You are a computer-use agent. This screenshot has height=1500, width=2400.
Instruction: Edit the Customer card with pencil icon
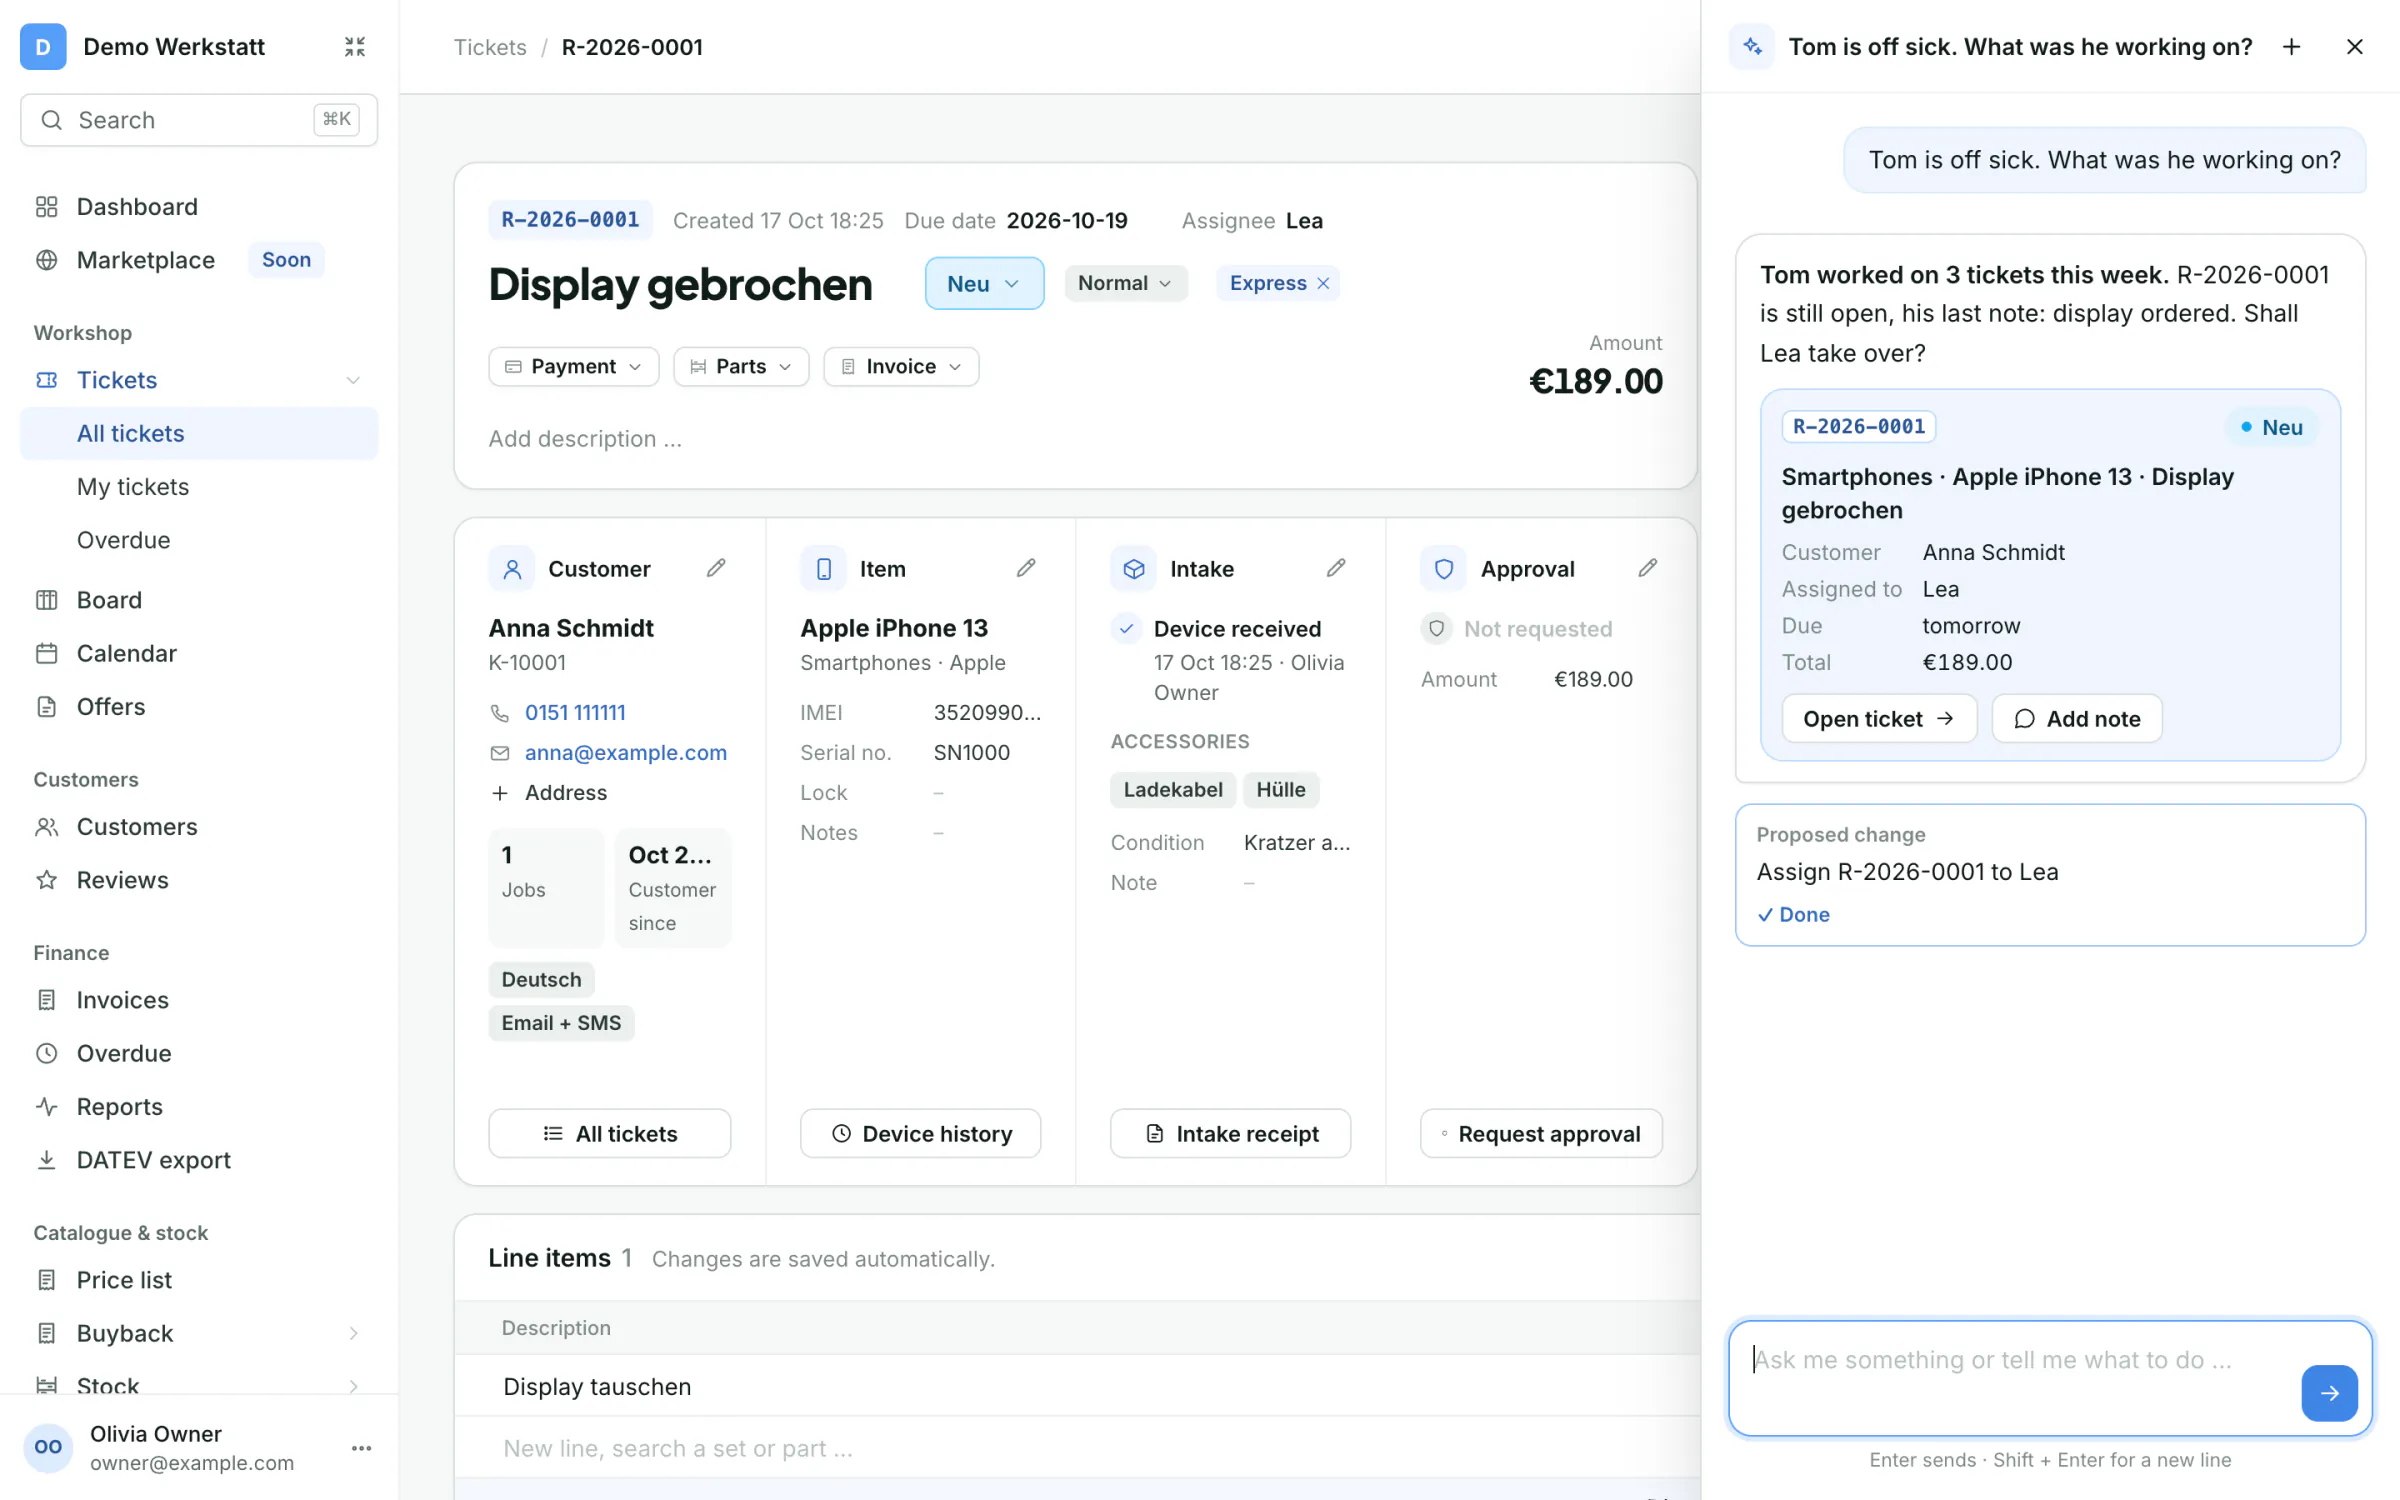[x=716, y=568]
